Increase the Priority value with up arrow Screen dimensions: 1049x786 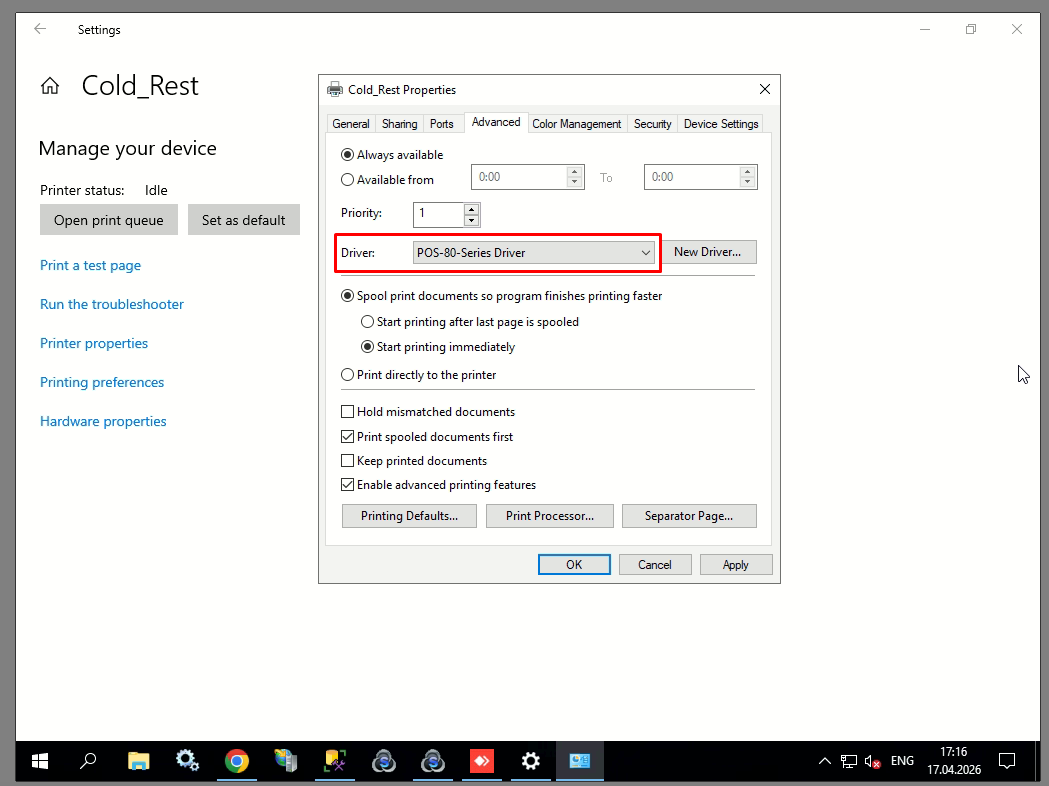point(471,208)
